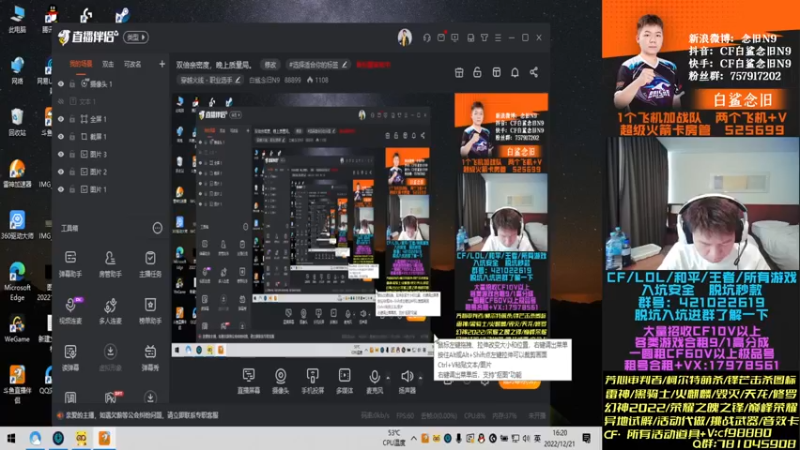Open the Windows Start menu
Viewport: 800px width, 450px height.
[11, 438]
